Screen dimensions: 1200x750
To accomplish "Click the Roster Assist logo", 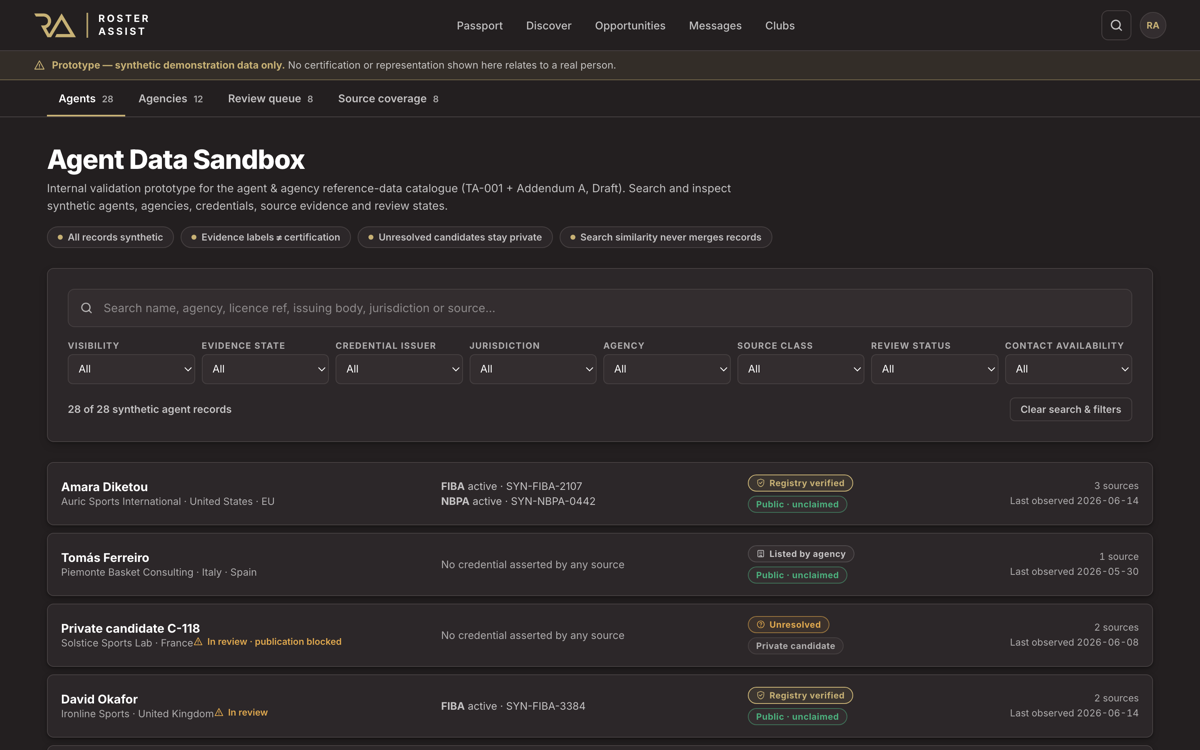I will [x=91, y=25].
